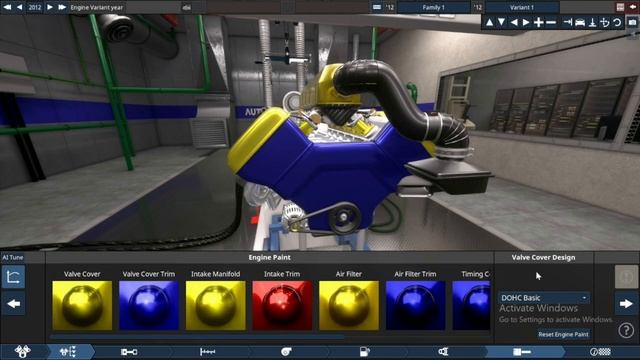Take a screenshot with the camera icon
The height and width of the screenshot is (360, 640).
pyautogui.click(x=632, y=22)
